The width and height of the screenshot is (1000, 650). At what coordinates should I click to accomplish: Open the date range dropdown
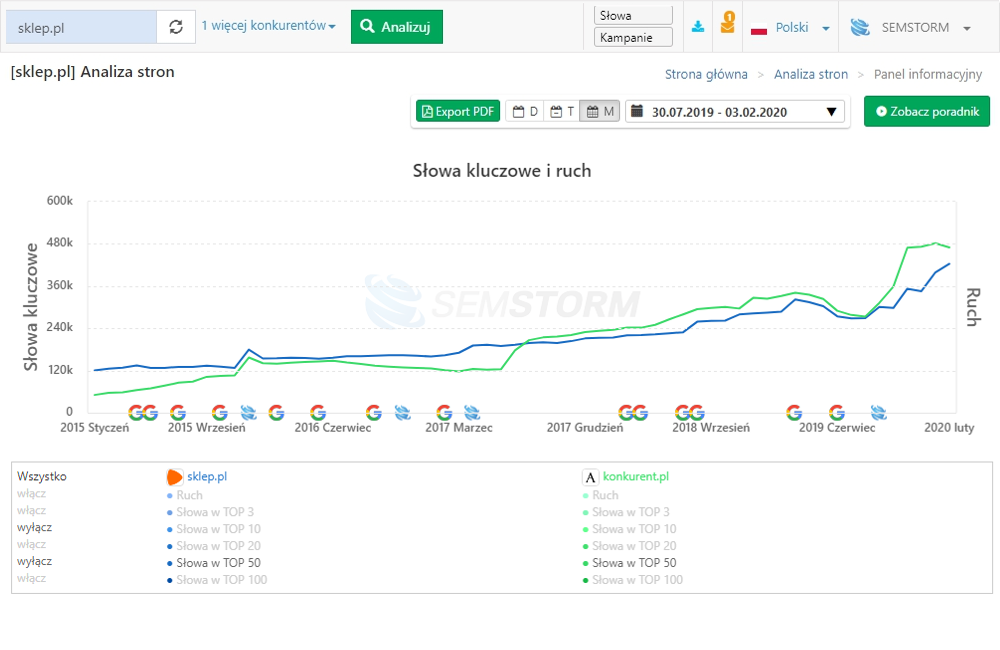point(734,112)
